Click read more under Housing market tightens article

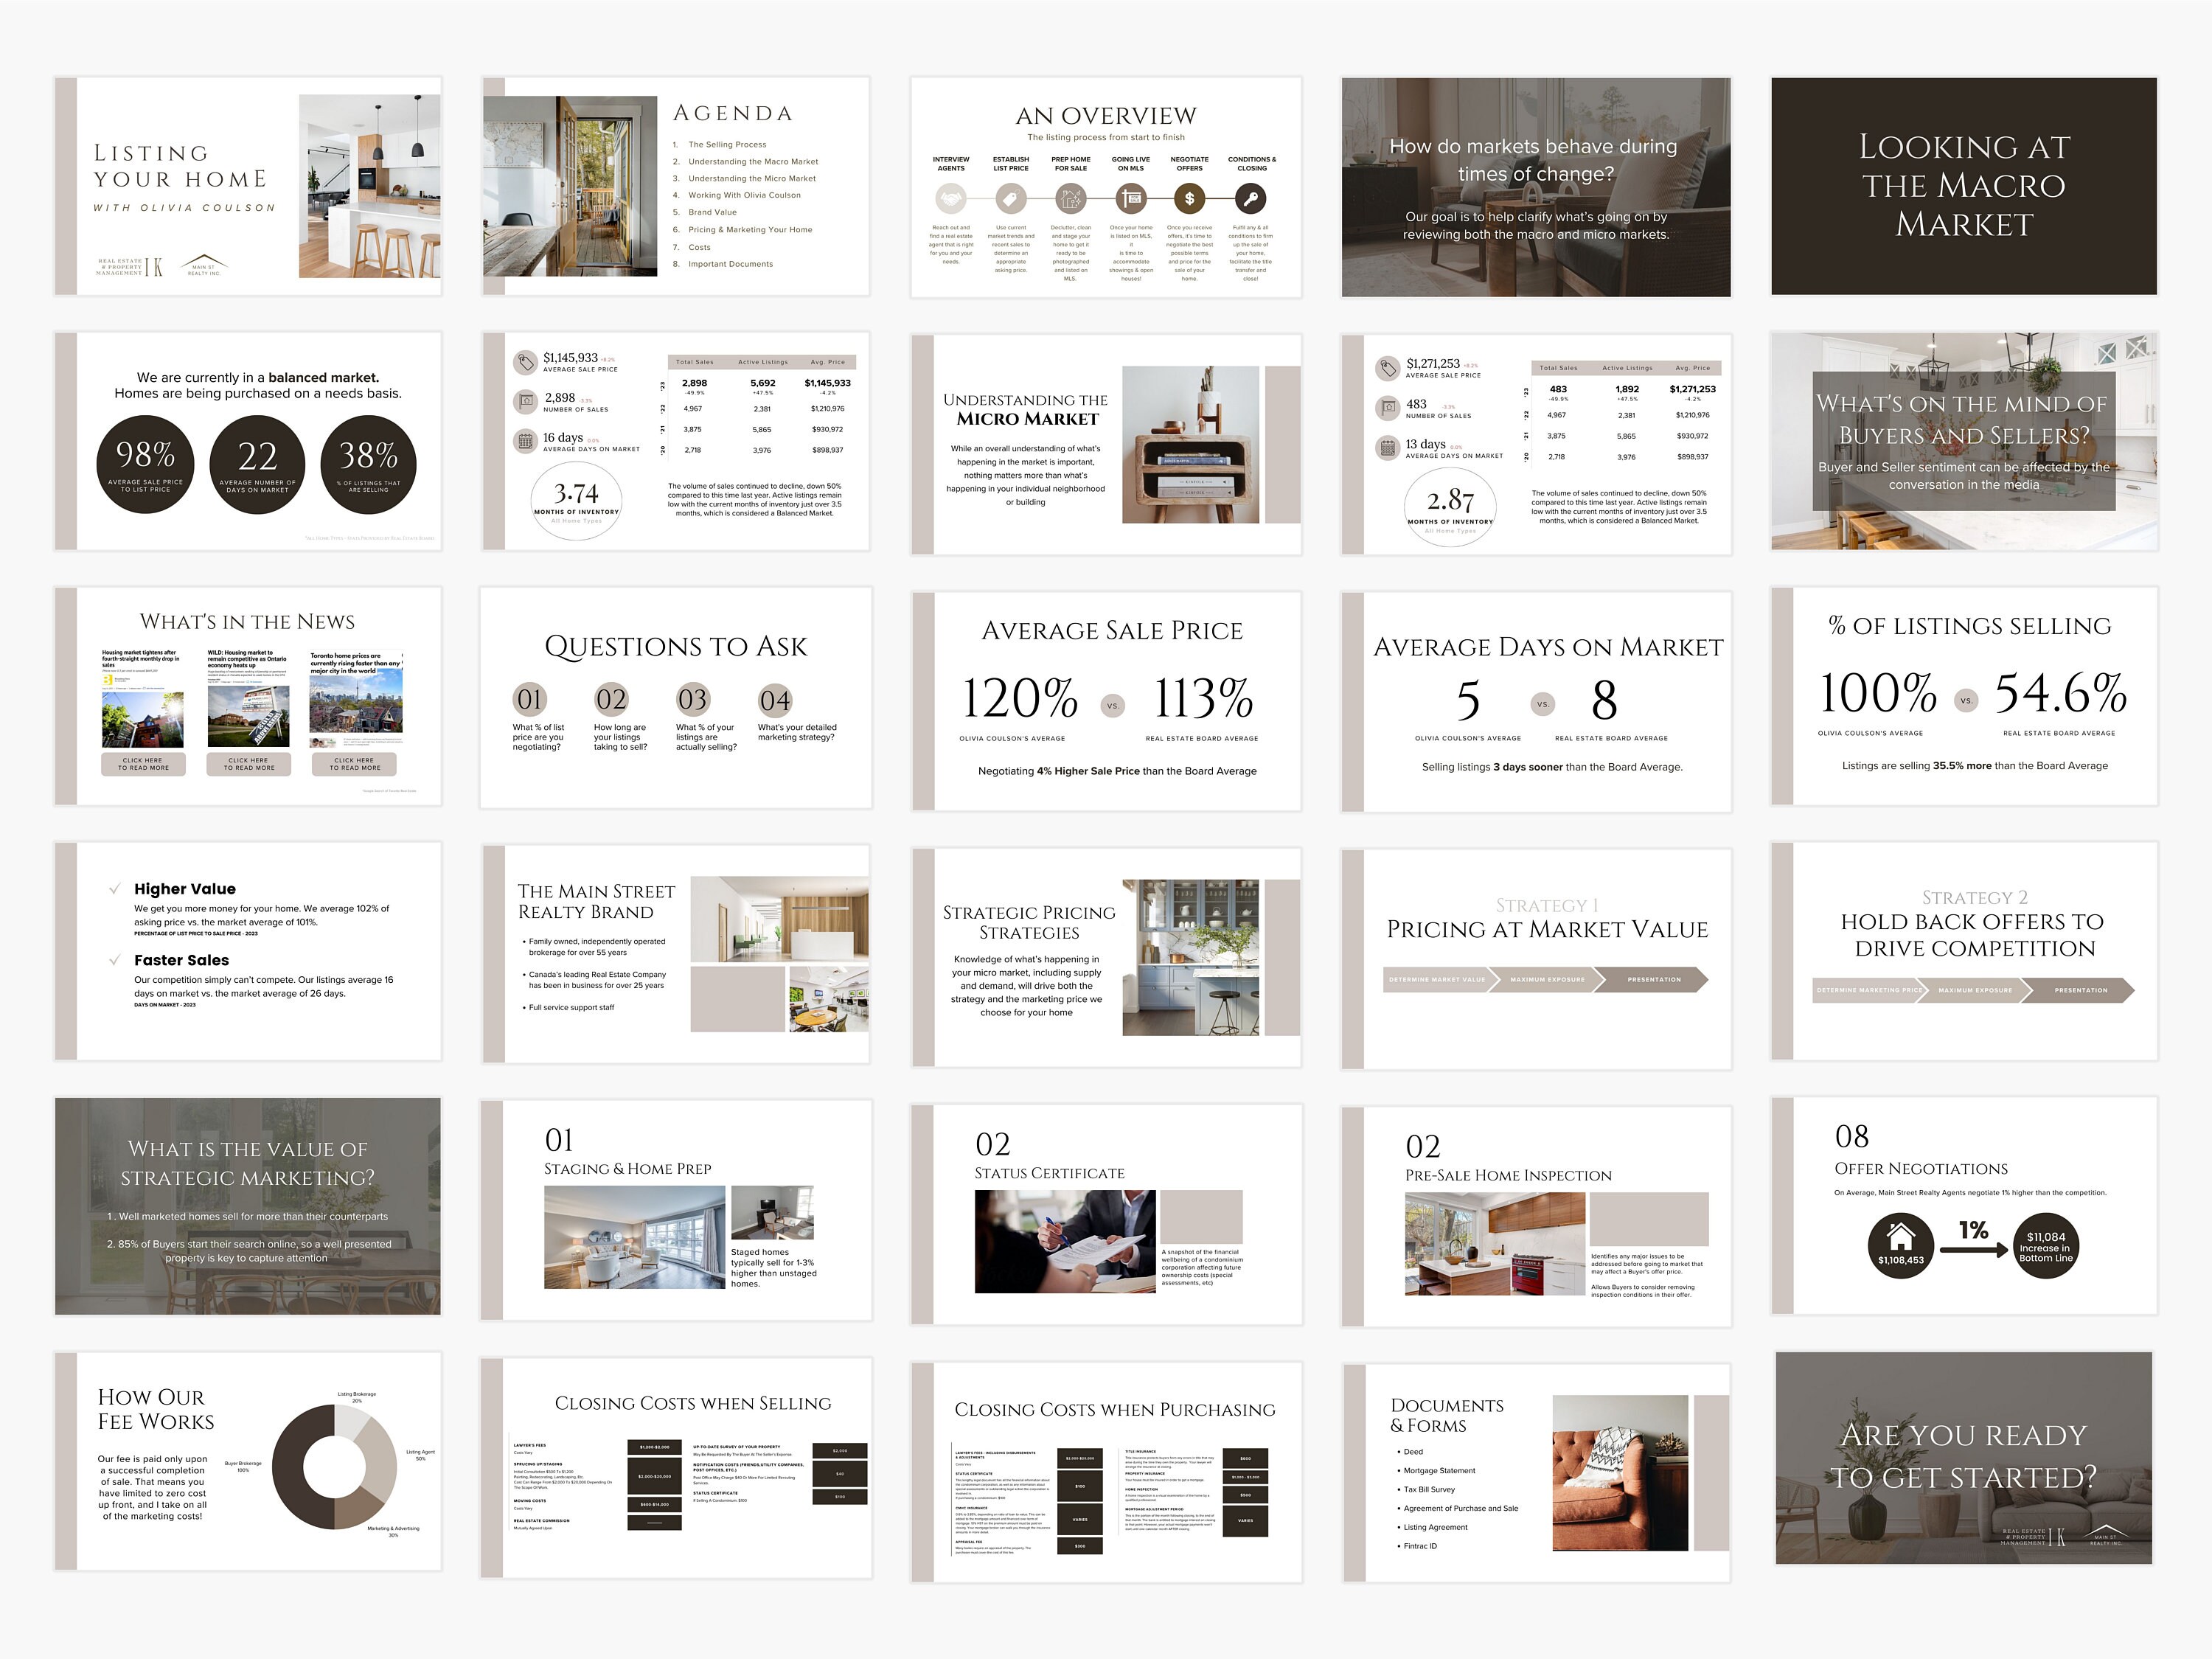coord(143,764)
